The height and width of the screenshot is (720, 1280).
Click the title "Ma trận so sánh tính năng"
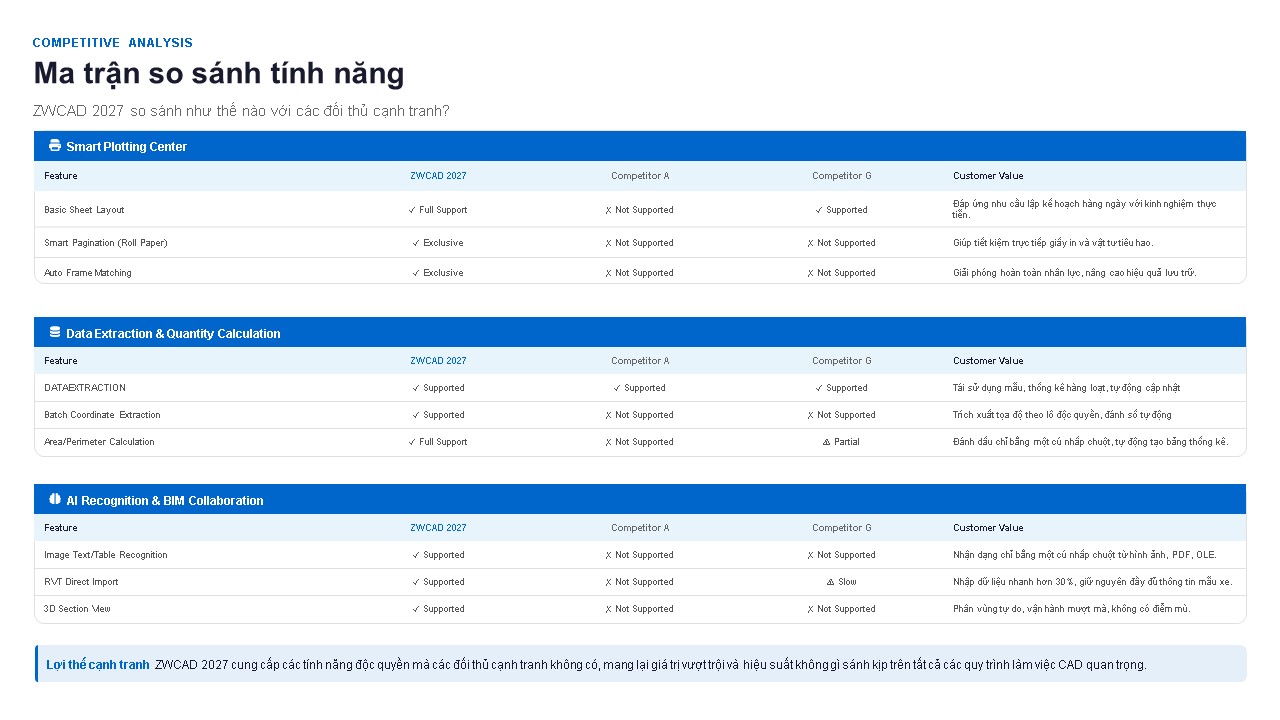coord(219,73)
